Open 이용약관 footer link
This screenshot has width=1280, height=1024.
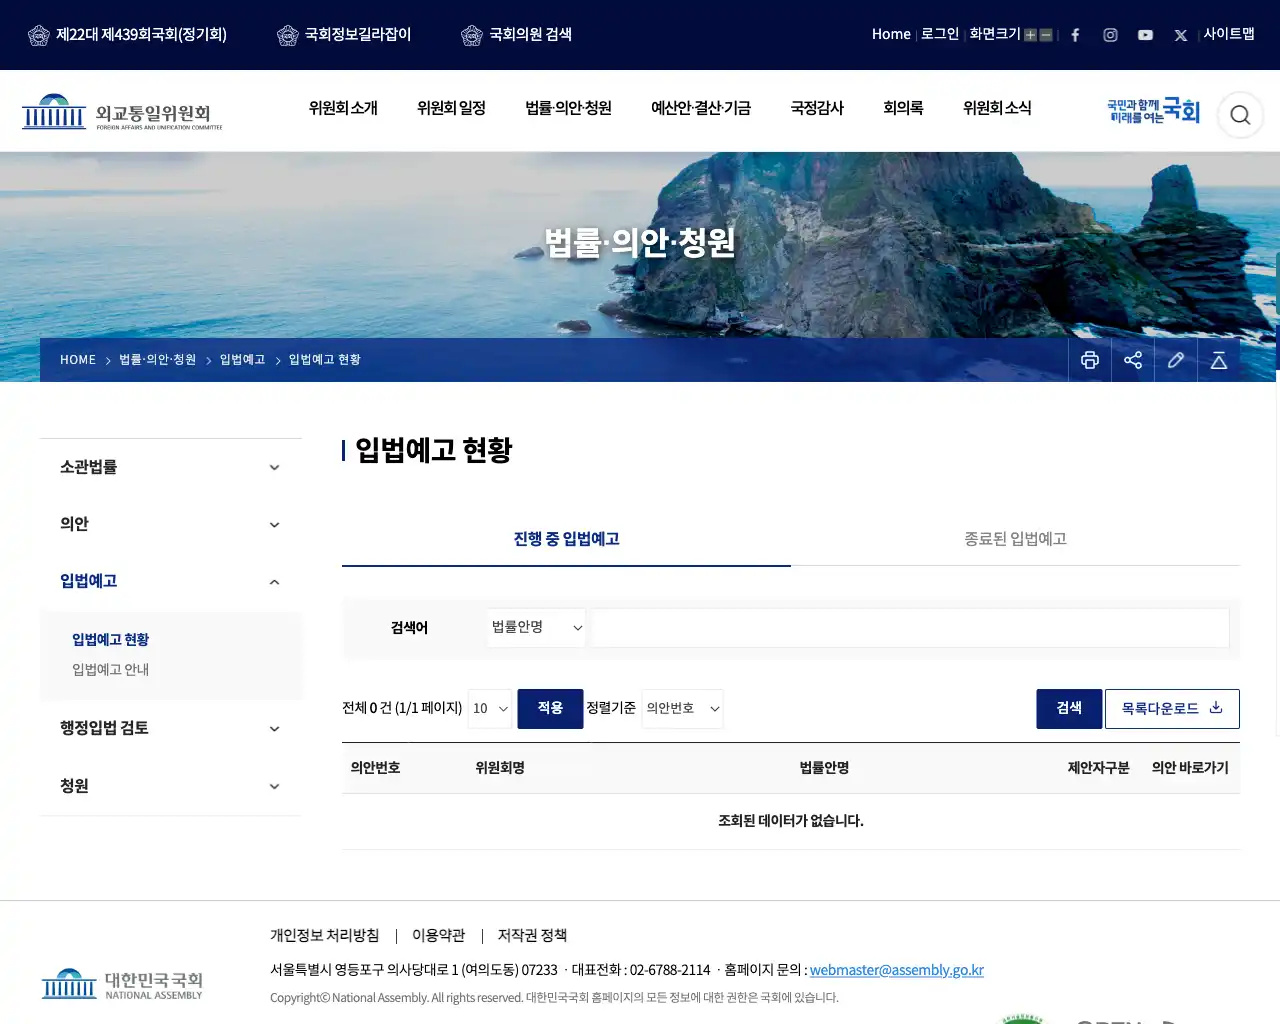coord(438,935)
